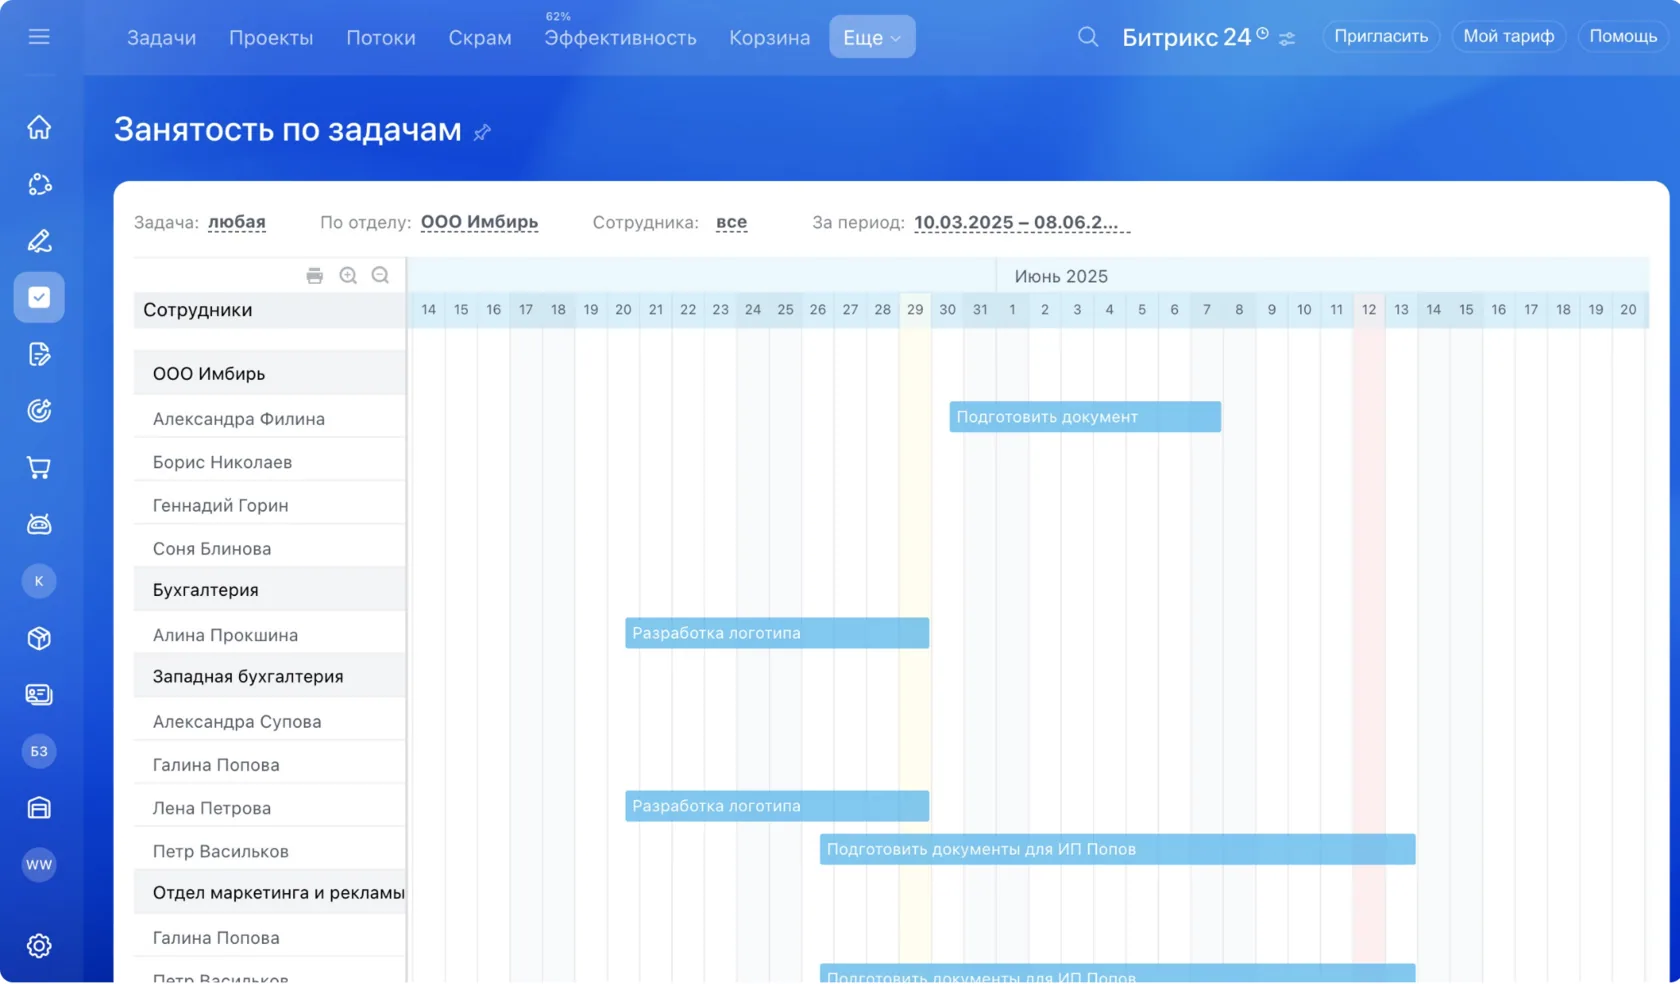Select Алина Прокшина's Разработка логотипа bar

[777, 633]
